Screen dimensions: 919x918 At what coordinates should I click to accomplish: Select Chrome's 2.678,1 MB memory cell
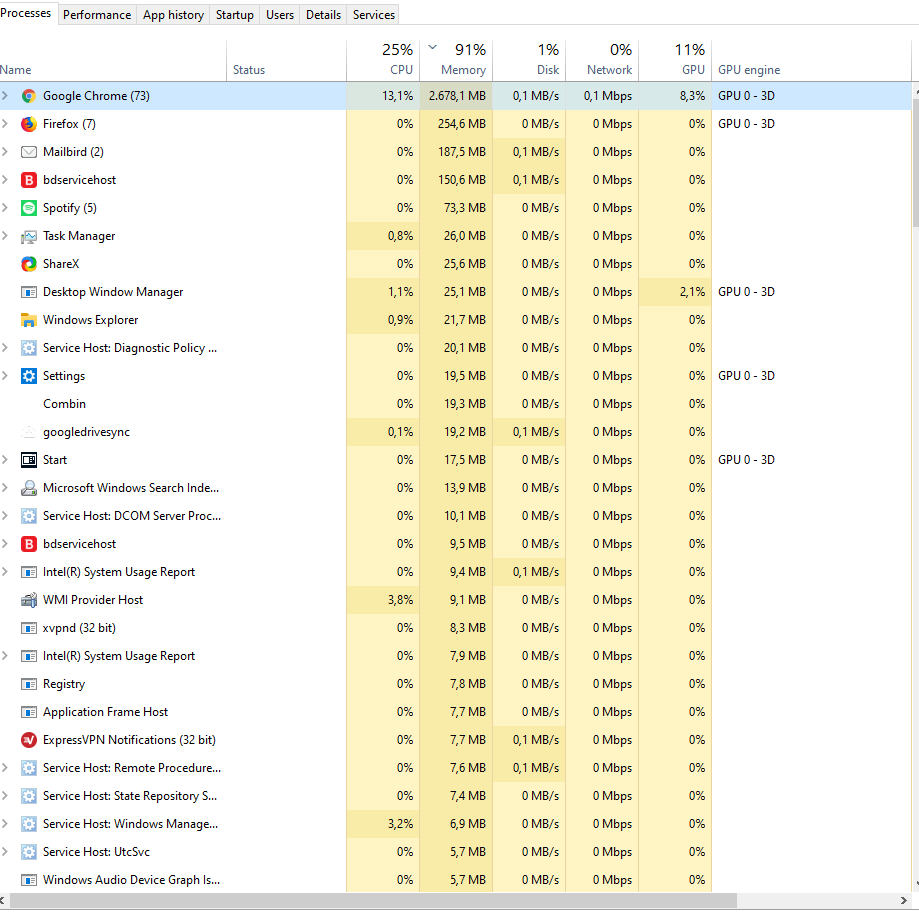tap(456, 96)
